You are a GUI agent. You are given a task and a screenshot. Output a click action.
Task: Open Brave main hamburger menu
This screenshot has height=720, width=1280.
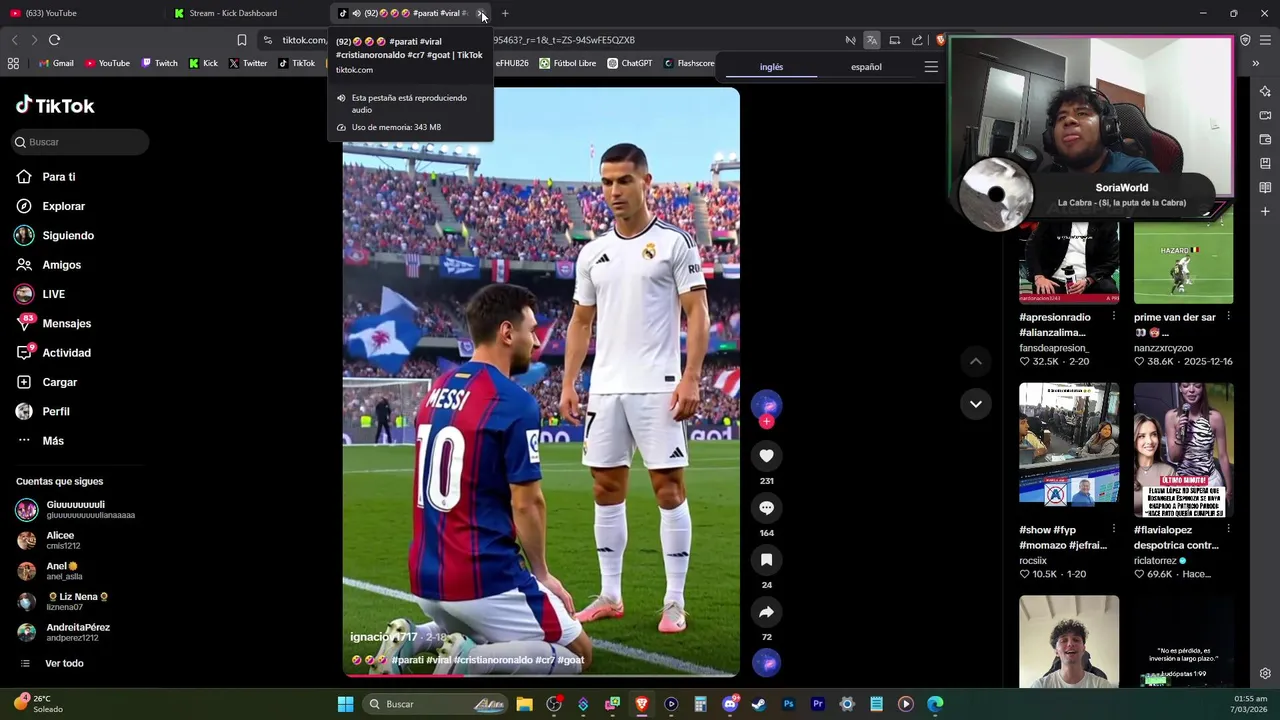tap(1265, 40)
